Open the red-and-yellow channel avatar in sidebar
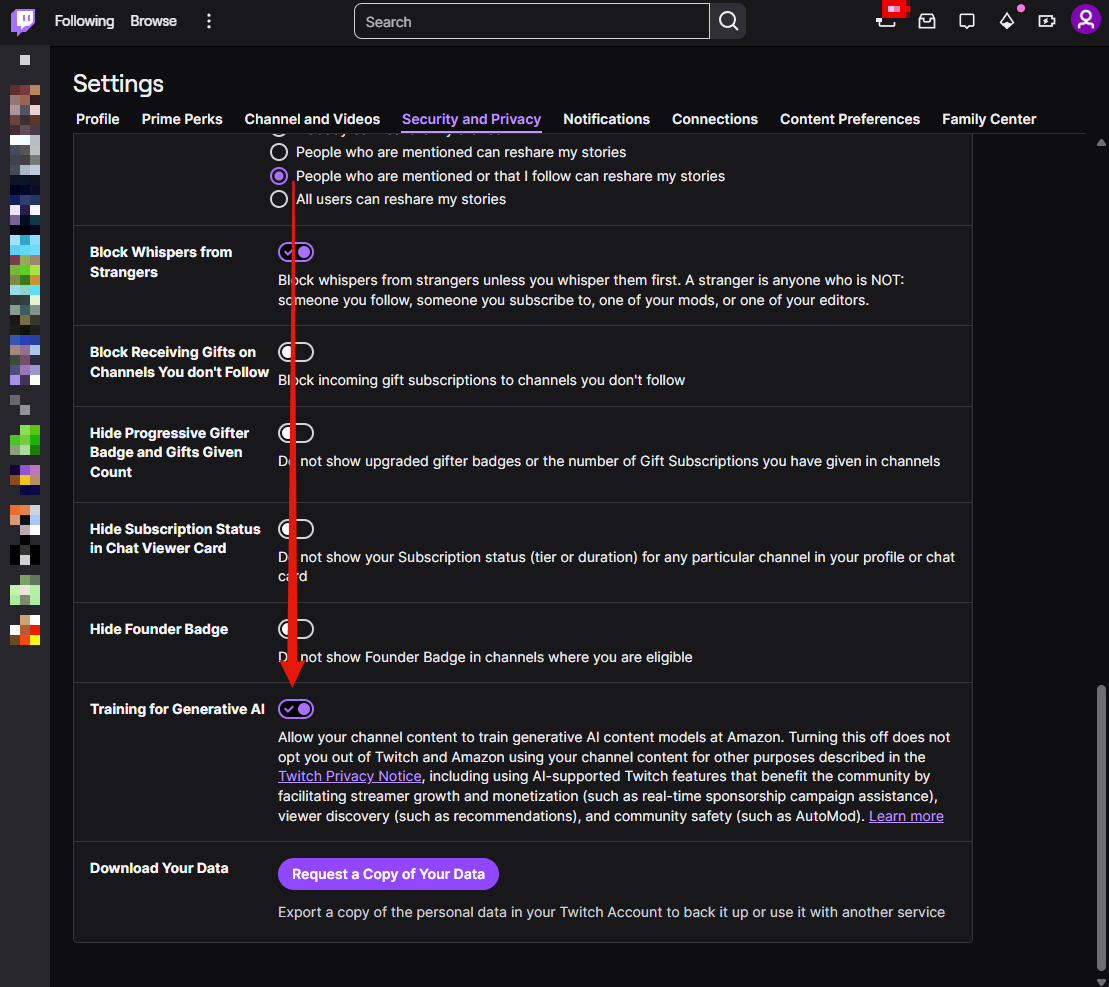 [x=25, y=630]
